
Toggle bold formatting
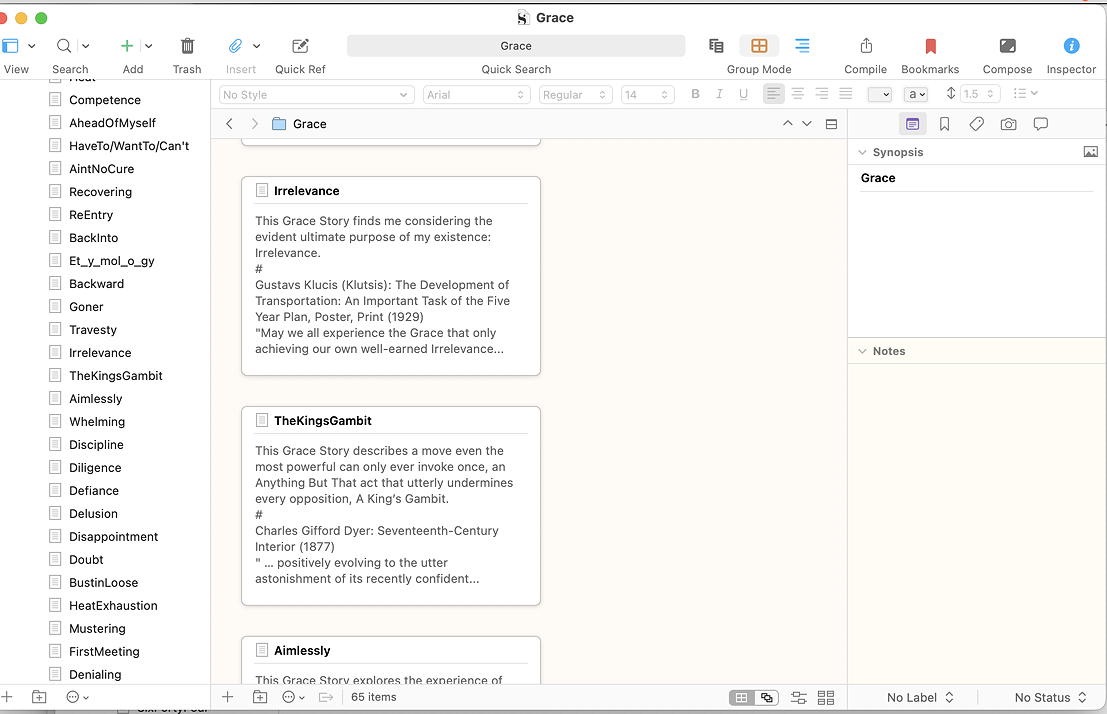tap(695, 94)
